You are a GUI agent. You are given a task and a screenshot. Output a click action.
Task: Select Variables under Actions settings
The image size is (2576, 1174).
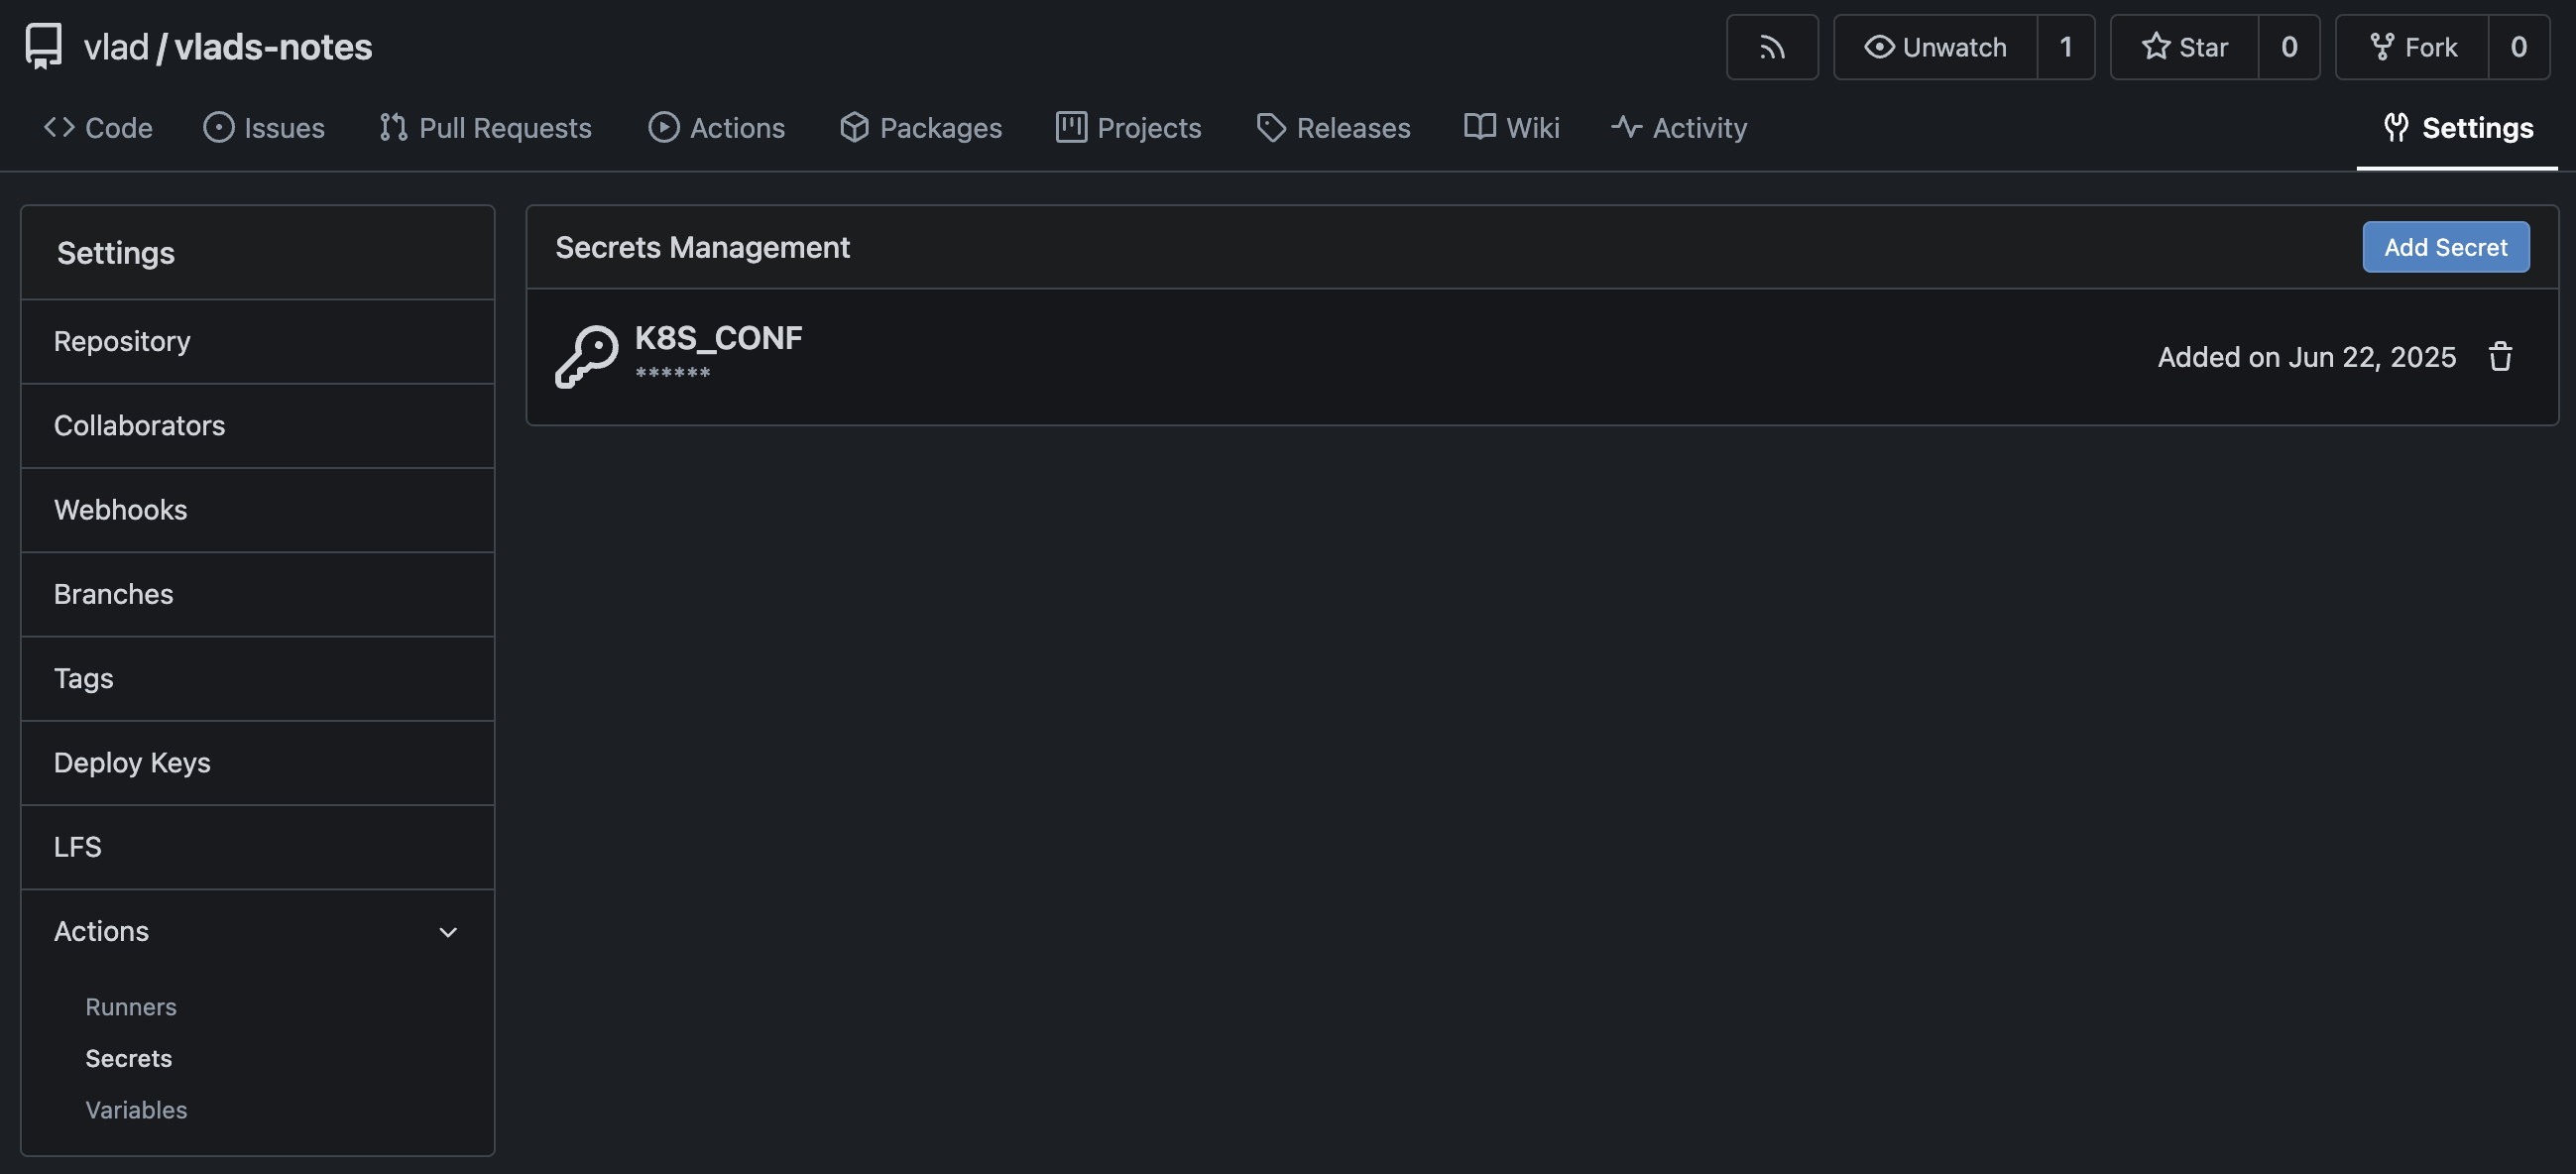click(136, 1110)
